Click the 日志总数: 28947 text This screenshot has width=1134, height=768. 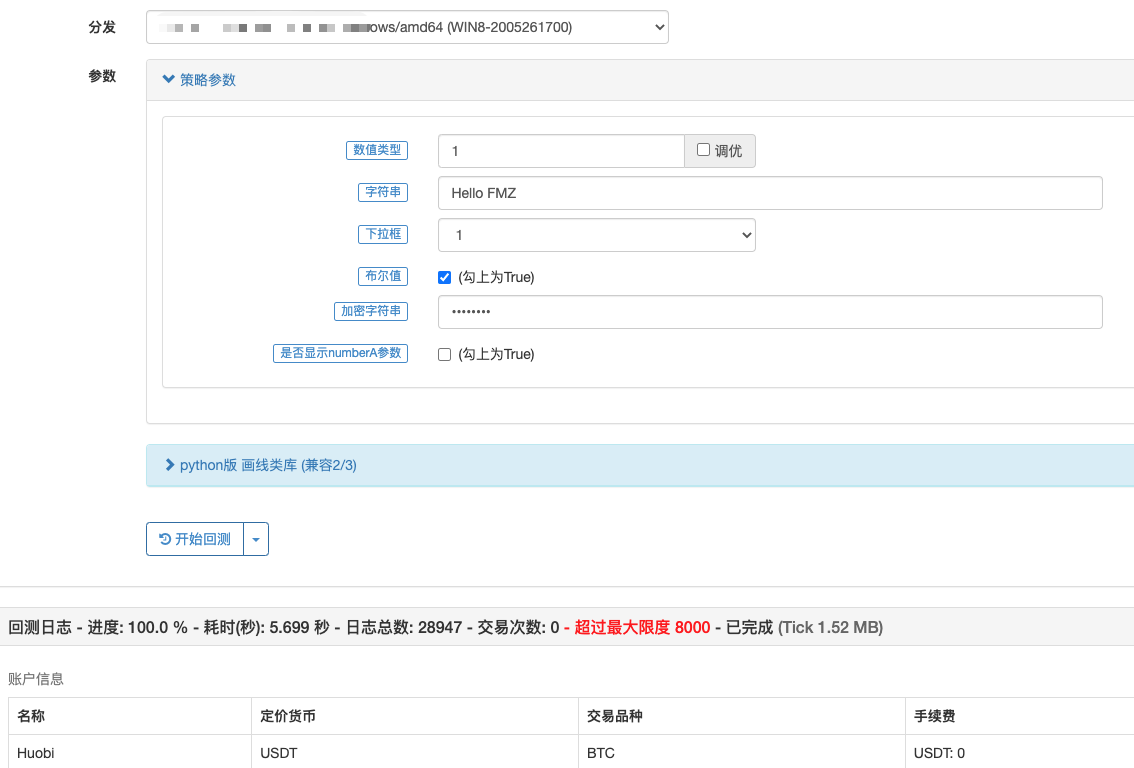pos(404,627)
